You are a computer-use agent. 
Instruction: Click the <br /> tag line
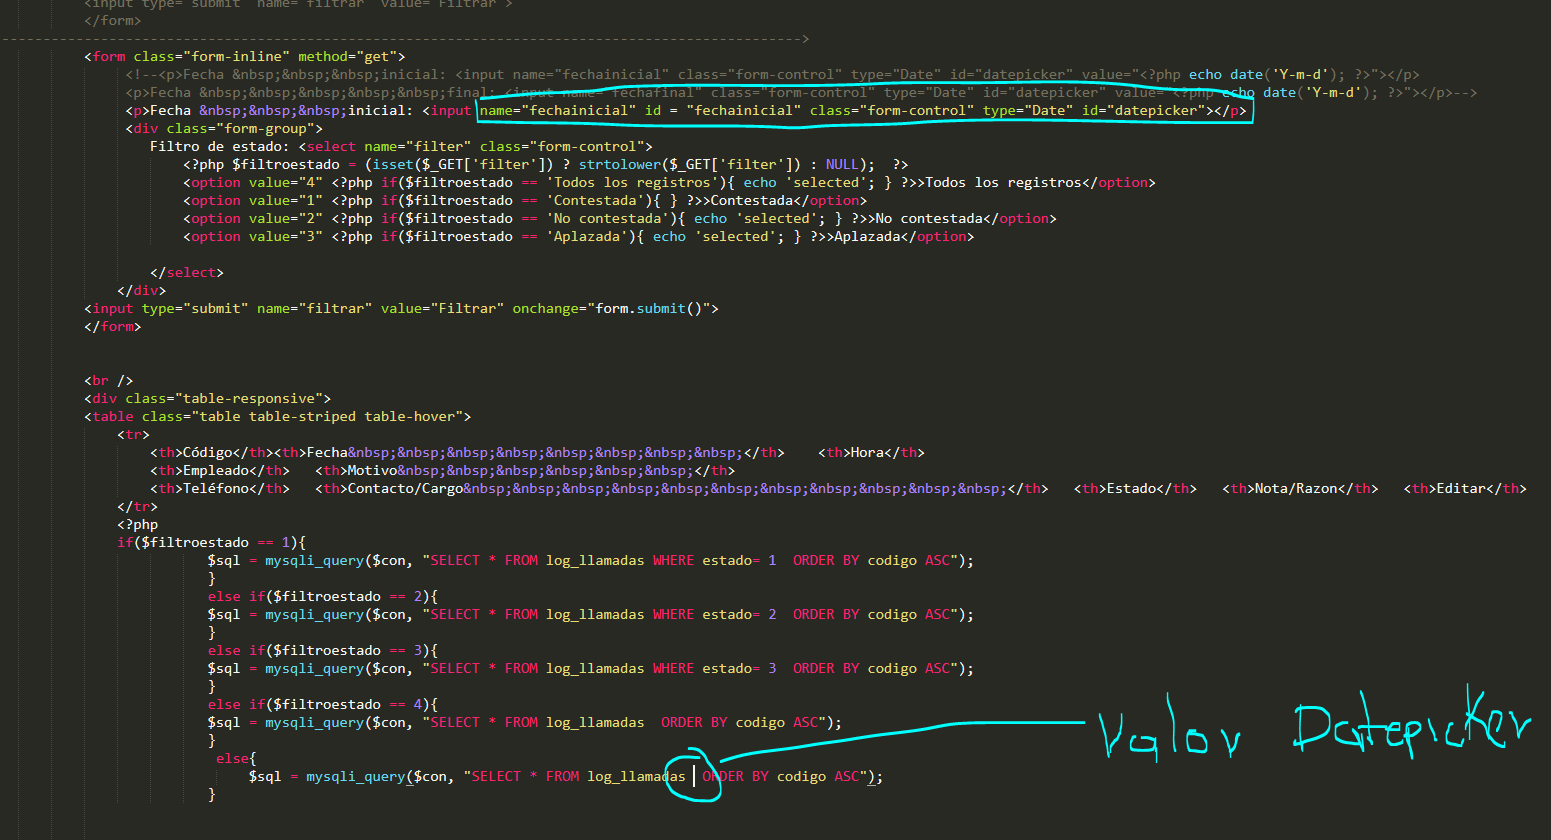(109, 380)
